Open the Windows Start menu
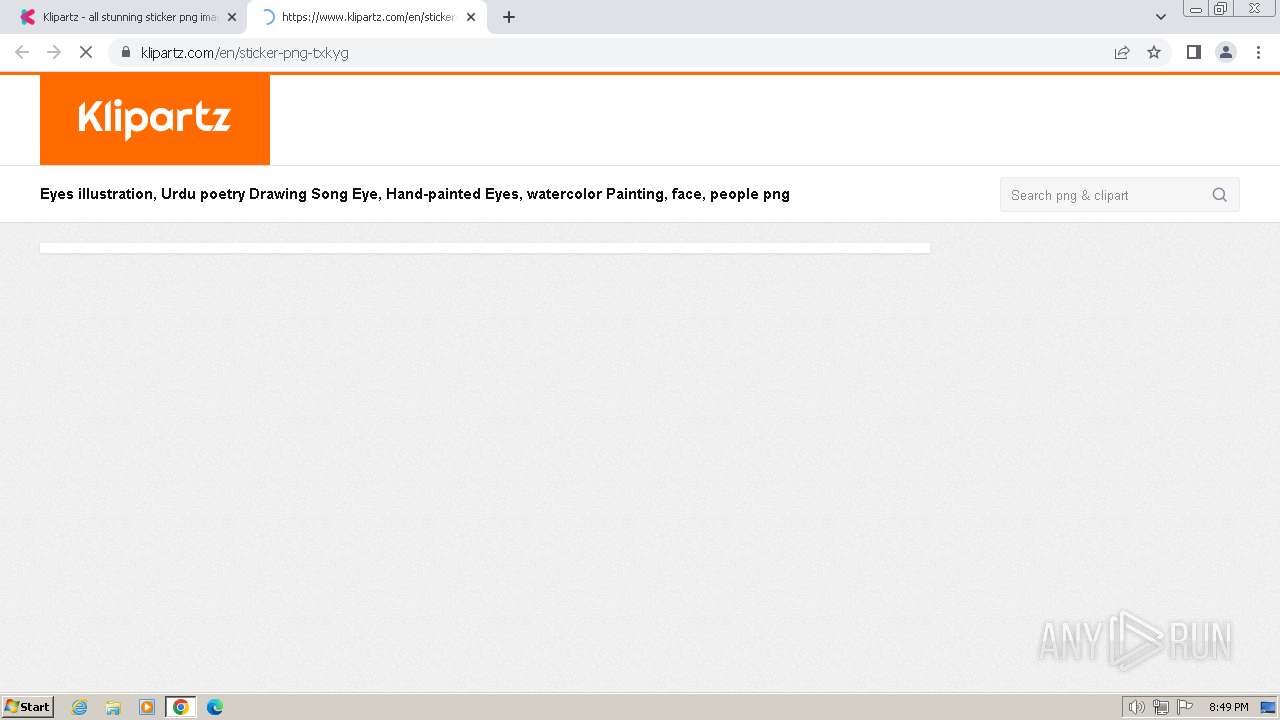Screen dimensions: 1280x720 pos(27,707)
